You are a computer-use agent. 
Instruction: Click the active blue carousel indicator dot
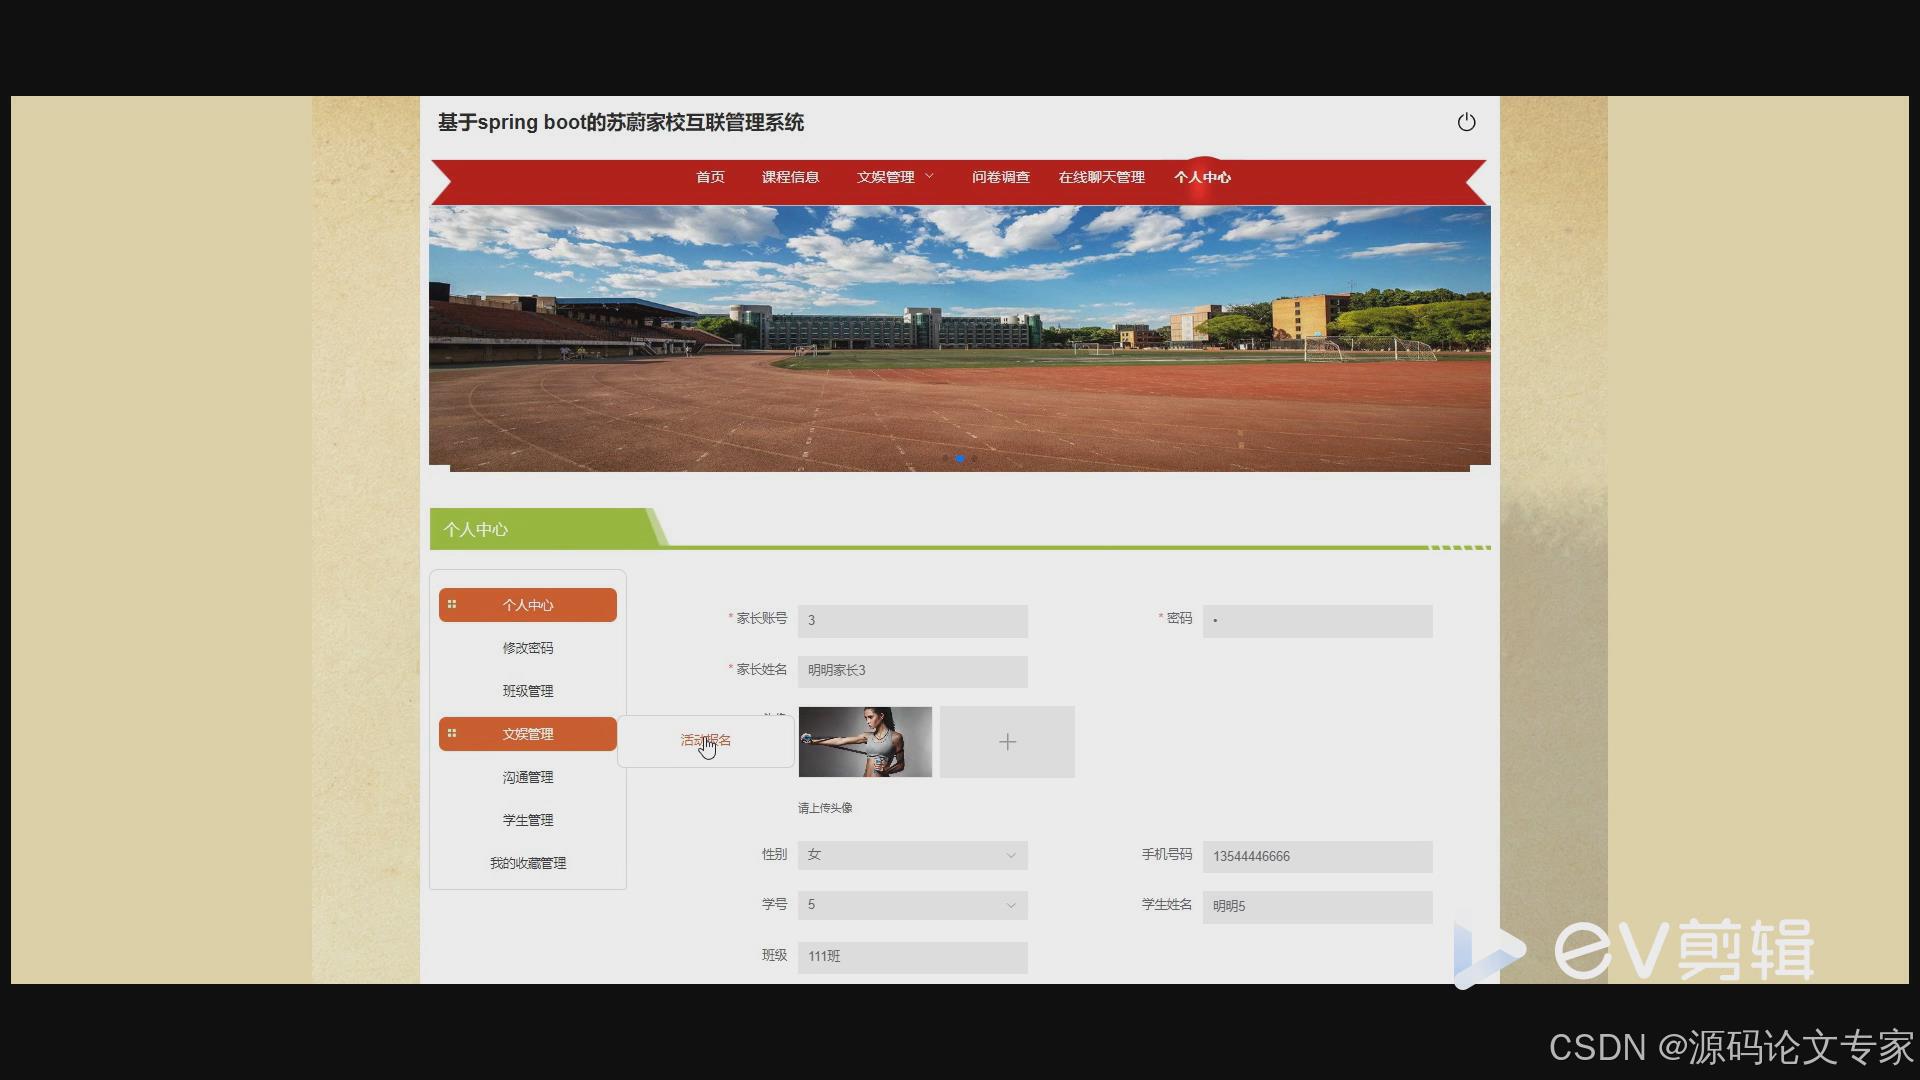(x=960, y=459)
